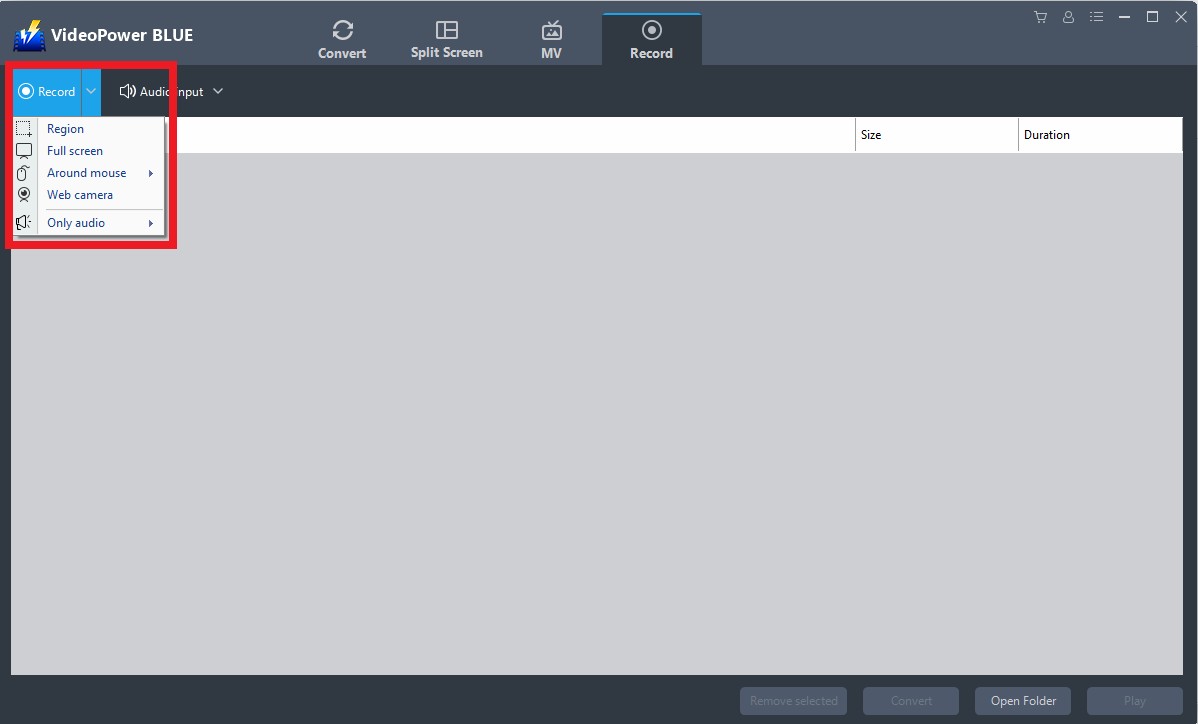Open the main menu list icon

click(x=1096, y=17)
